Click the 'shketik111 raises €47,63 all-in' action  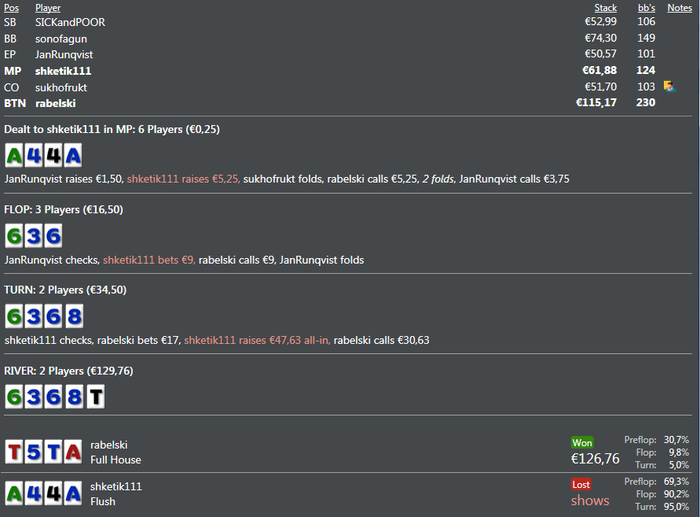(257, 340)
